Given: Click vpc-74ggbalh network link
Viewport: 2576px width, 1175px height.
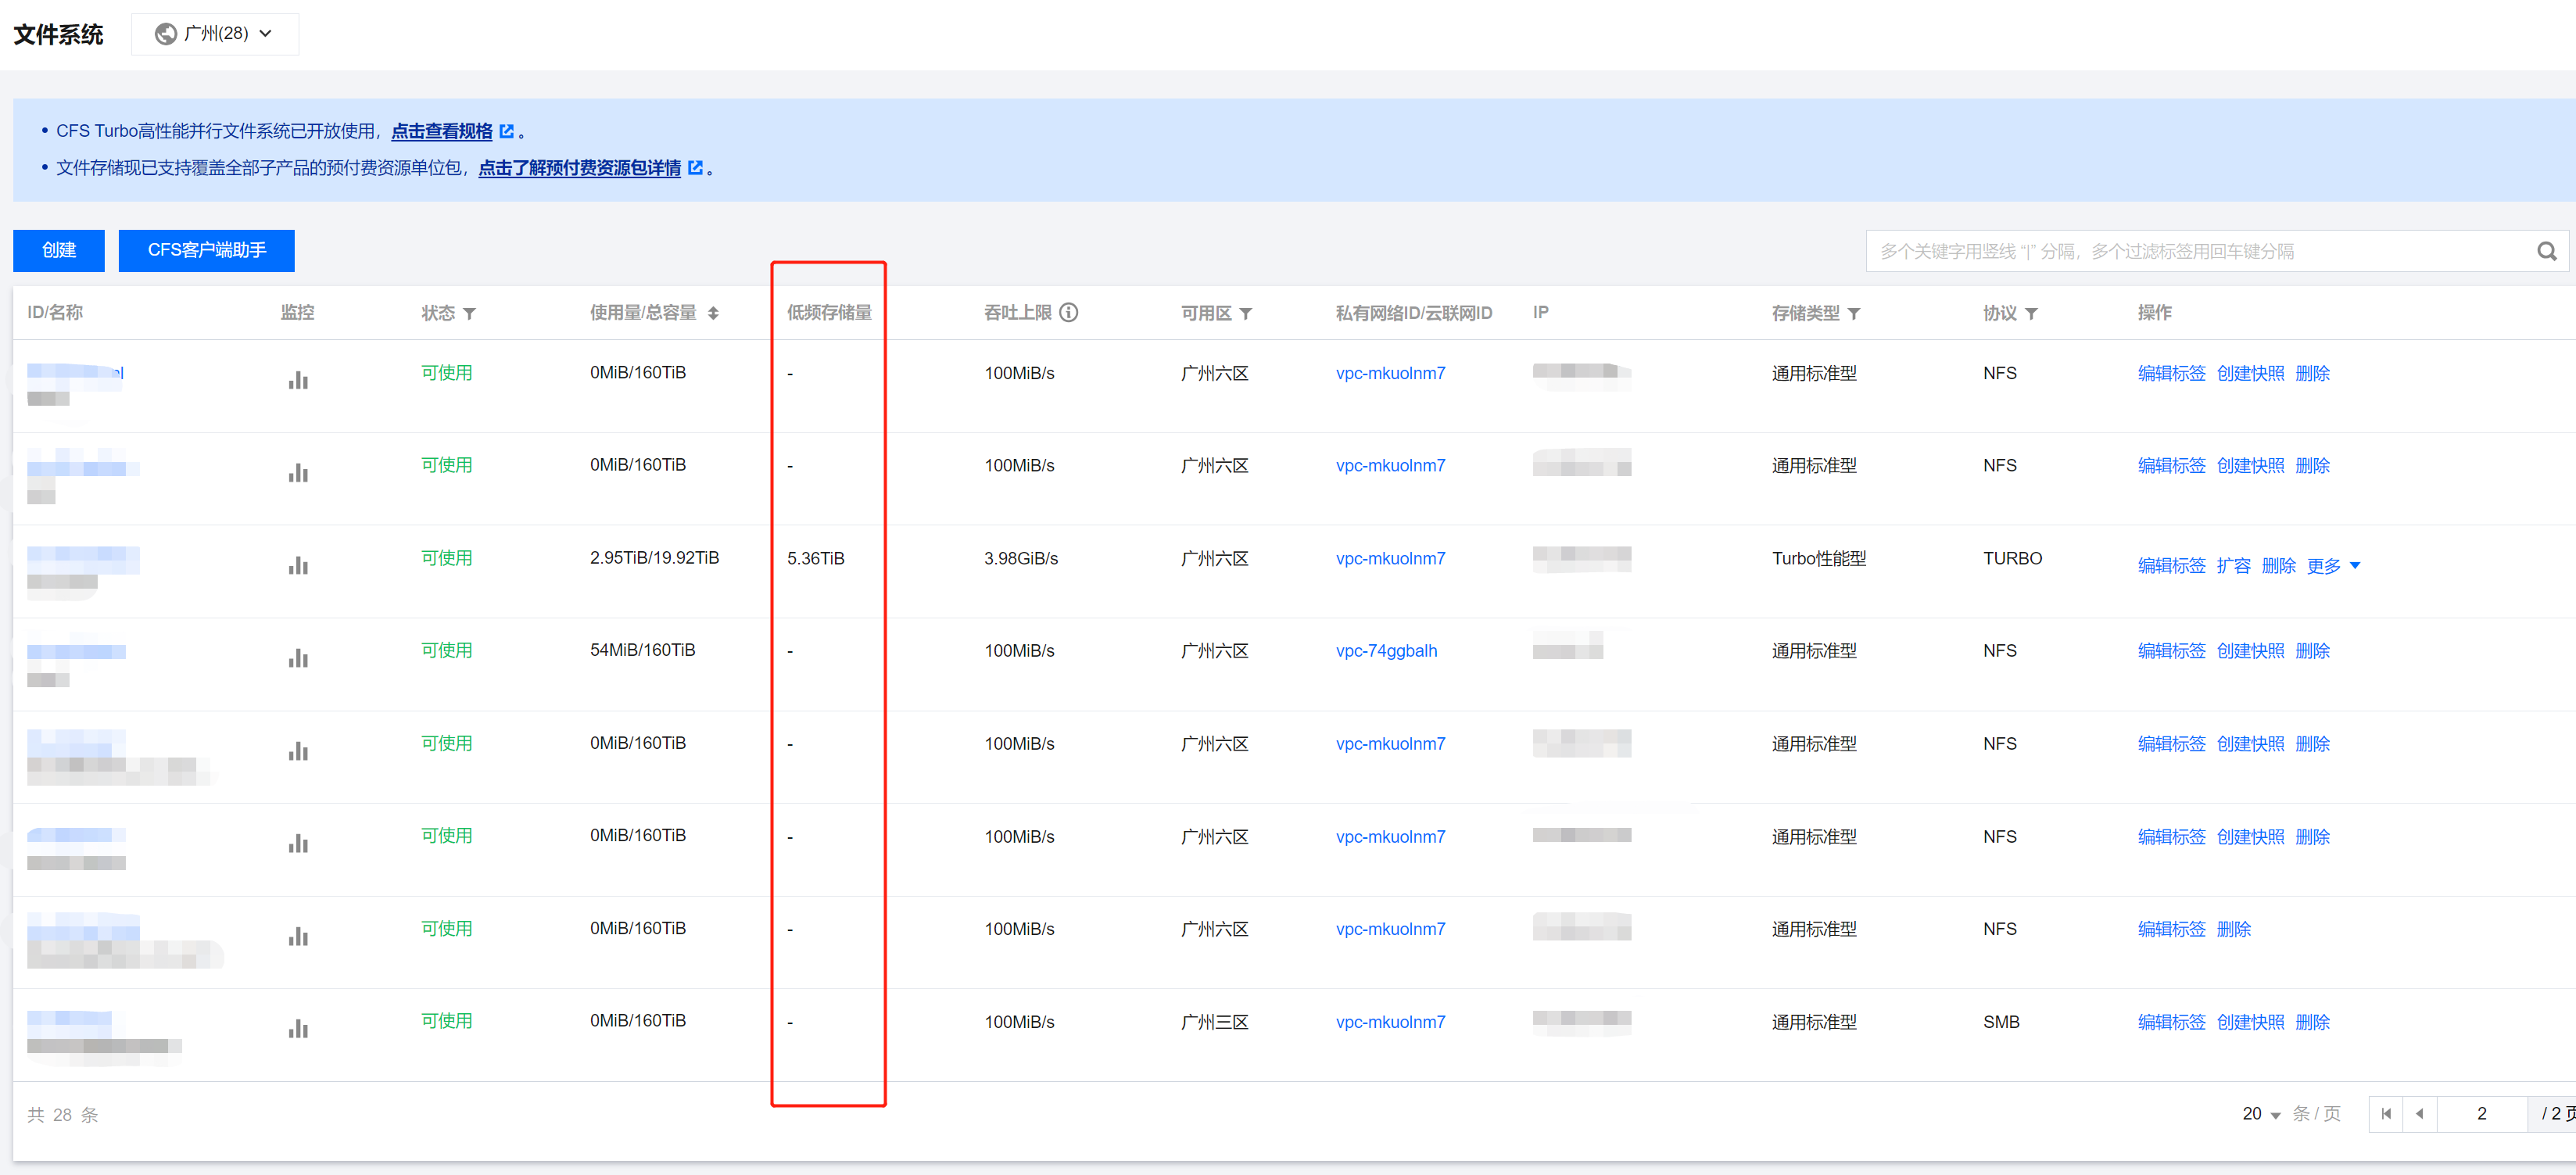Looking at the screenshot, I should click(1386, 651).
